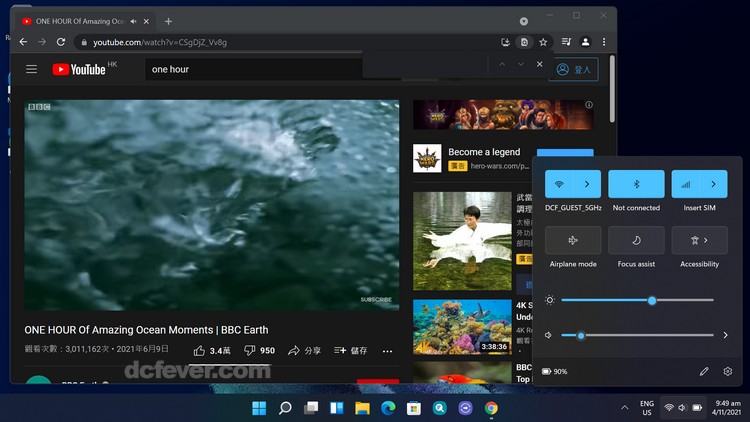Open quick settings edit pencil icon
The width and height of the screenshot is (750, 422).
point(704,371)
